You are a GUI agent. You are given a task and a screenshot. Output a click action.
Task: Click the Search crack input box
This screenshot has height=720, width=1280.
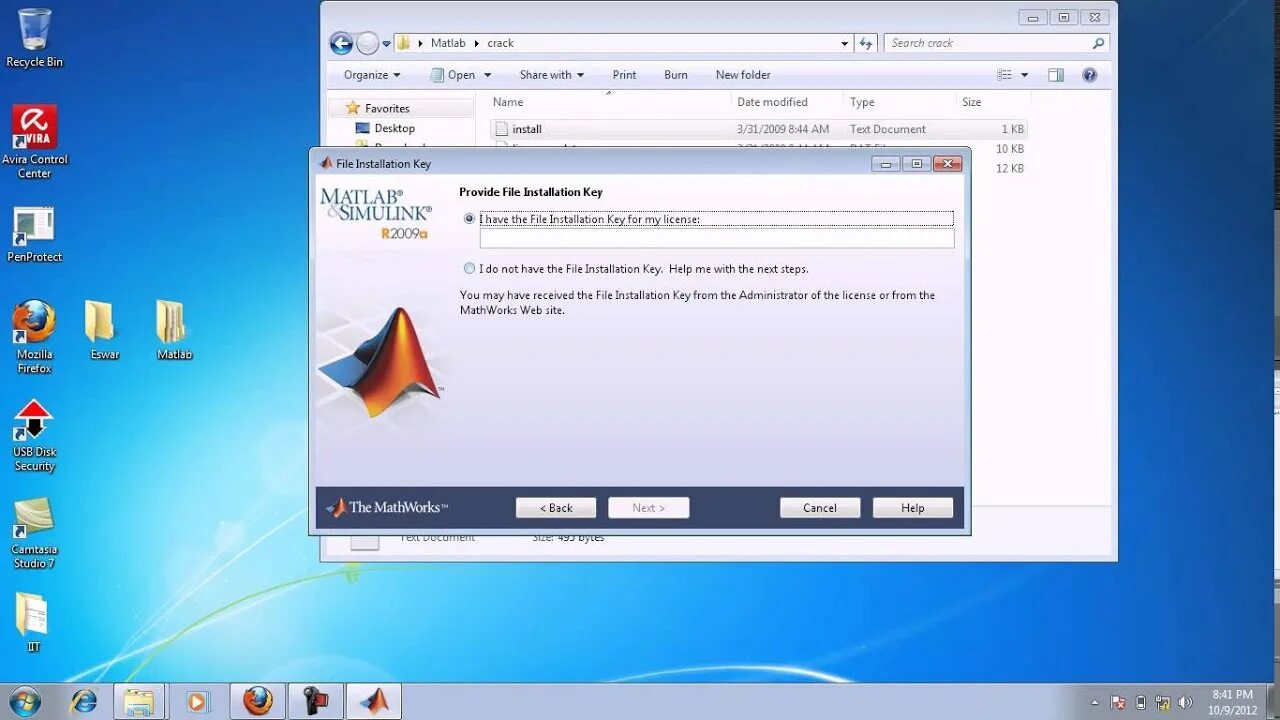click(x=996, y=43)
